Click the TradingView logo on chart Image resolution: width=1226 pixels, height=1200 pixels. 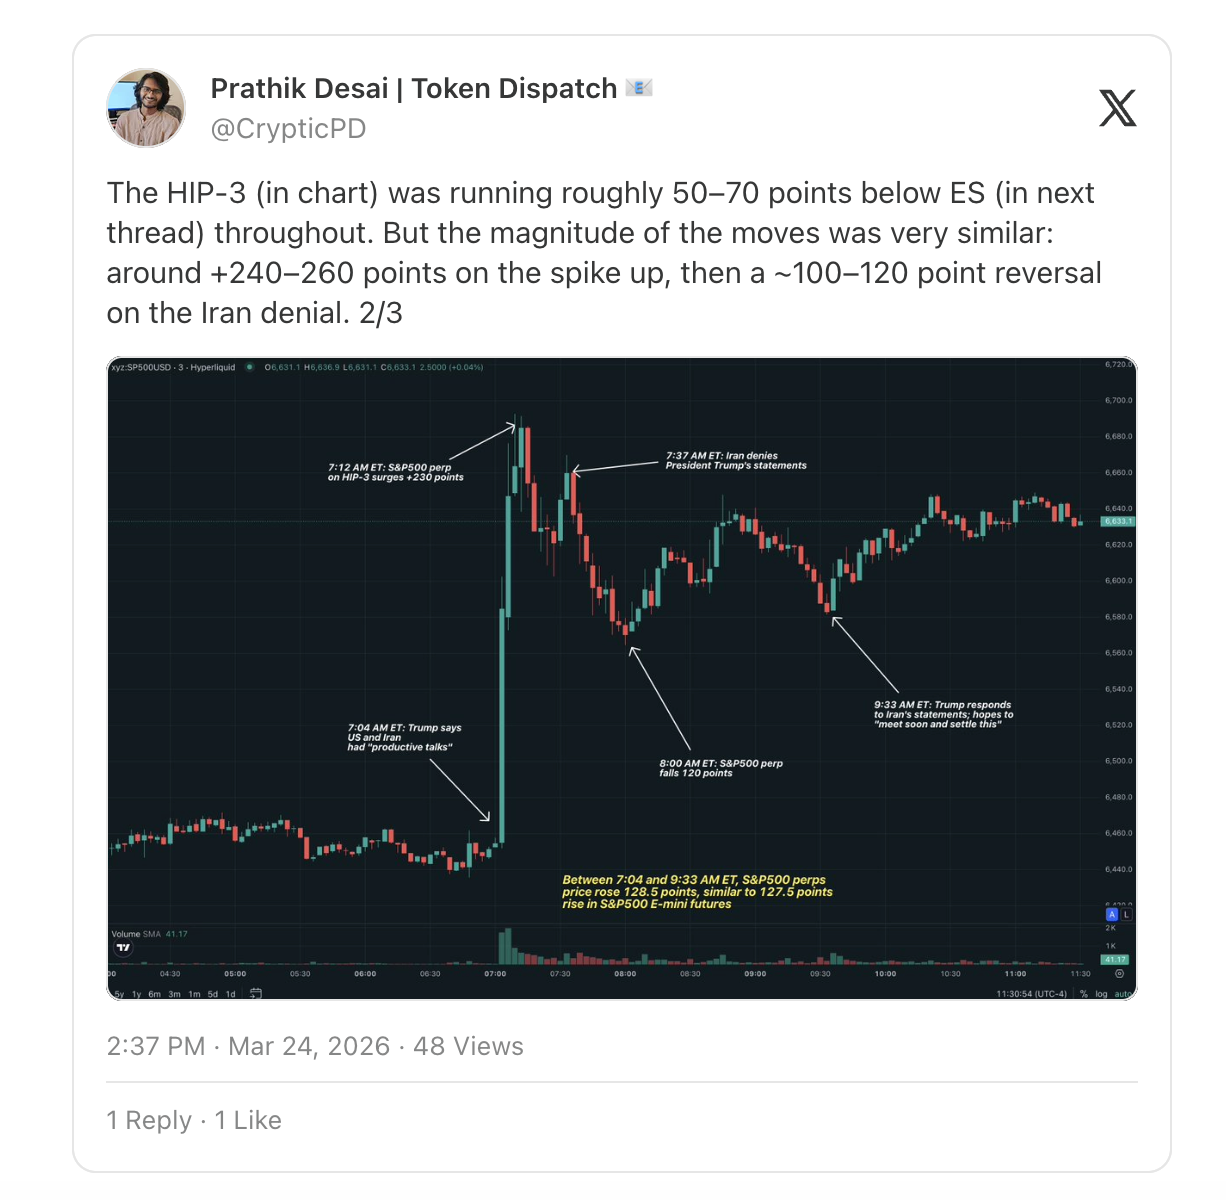[x=123, y=948]
